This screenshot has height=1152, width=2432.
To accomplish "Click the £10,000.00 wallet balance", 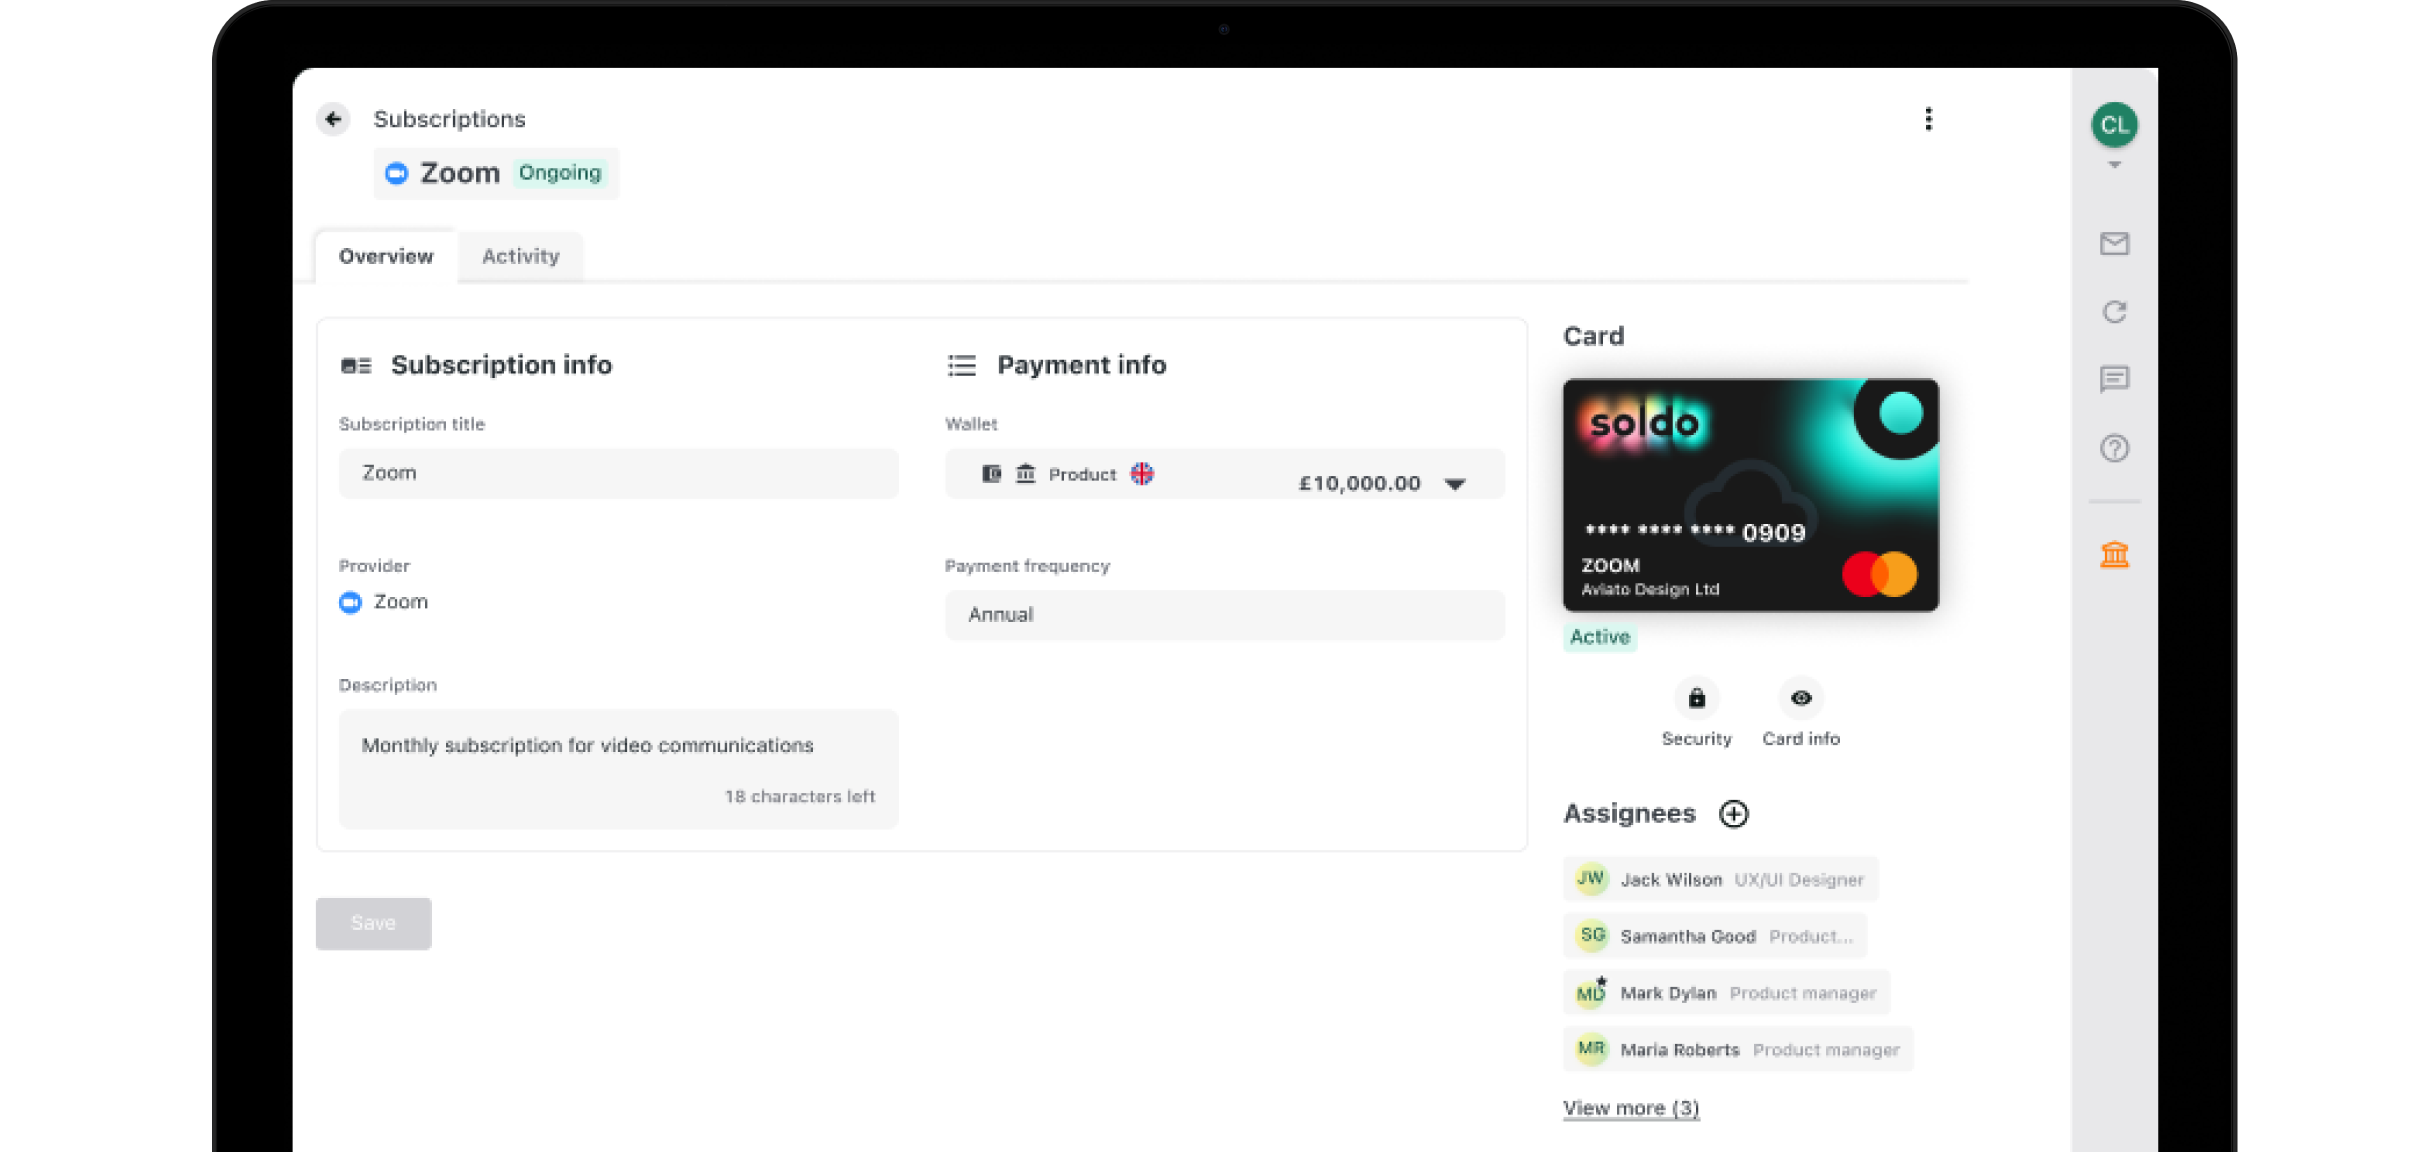I will tap(1359, 484).
